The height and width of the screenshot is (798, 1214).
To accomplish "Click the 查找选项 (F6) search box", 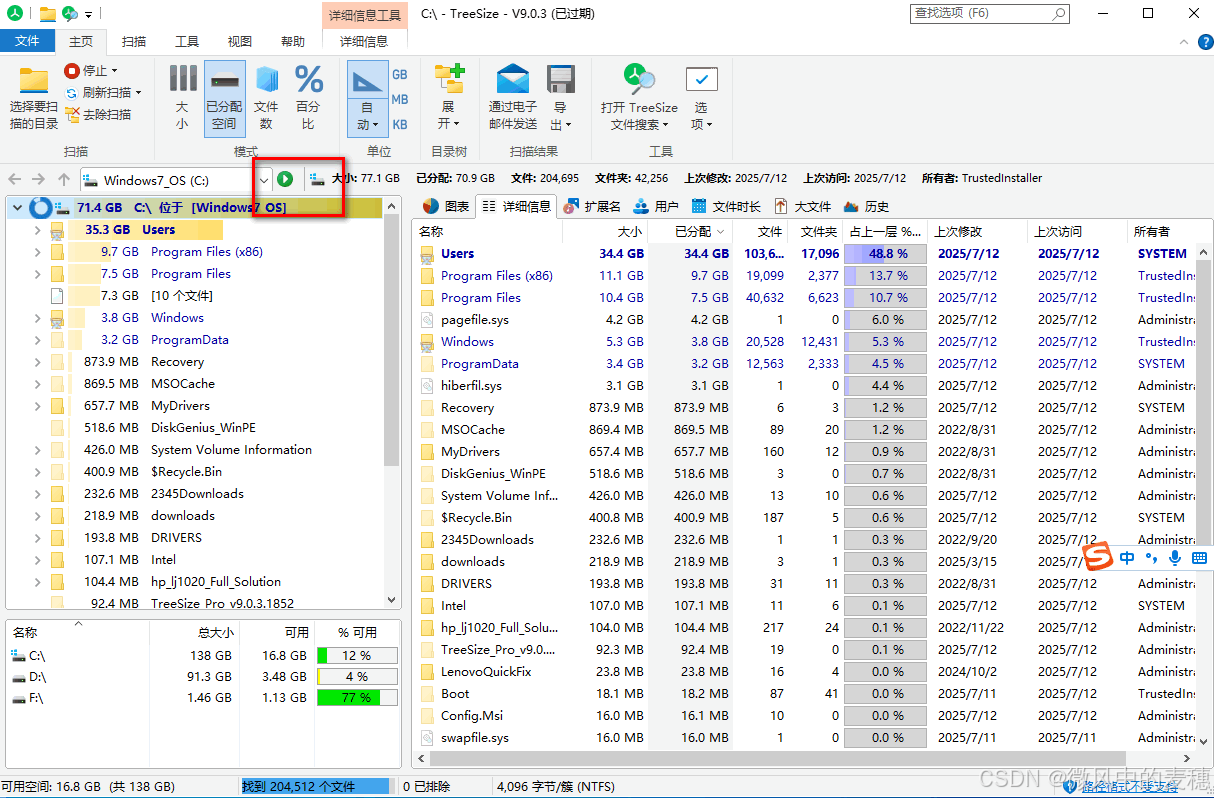I will [x=990, y=14].
